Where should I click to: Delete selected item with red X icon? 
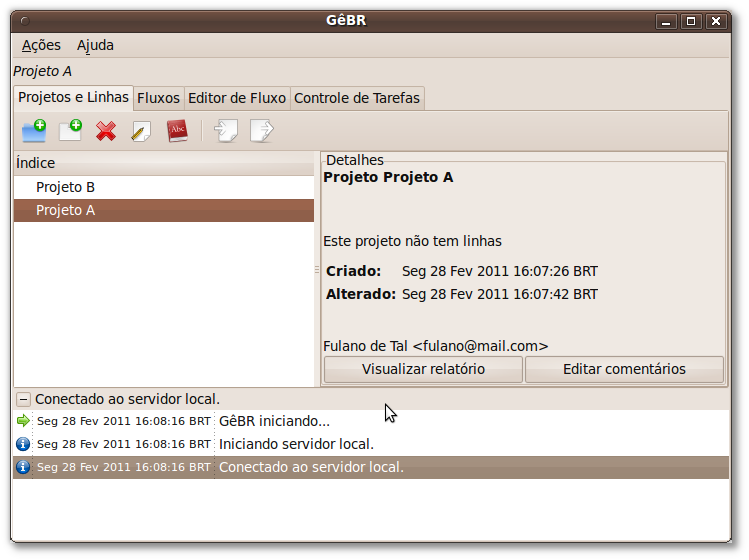click(x=106, y=131)
